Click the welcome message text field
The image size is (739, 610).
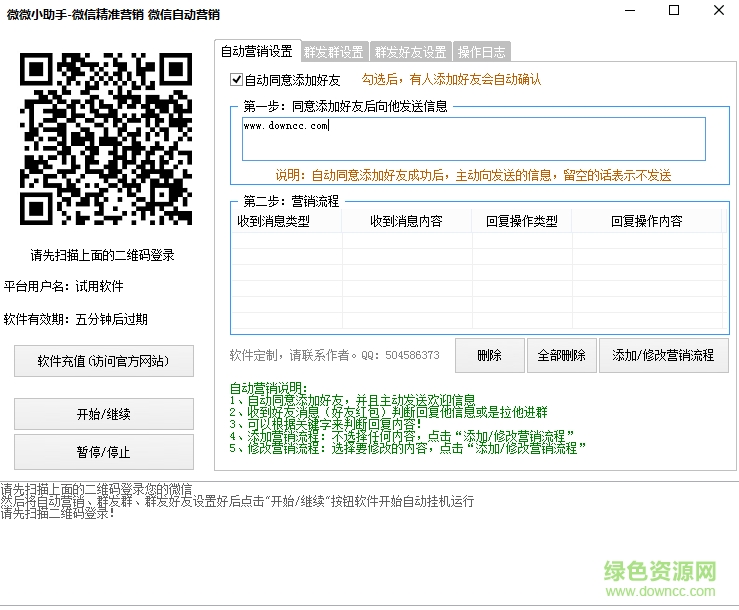click(474, 139)
